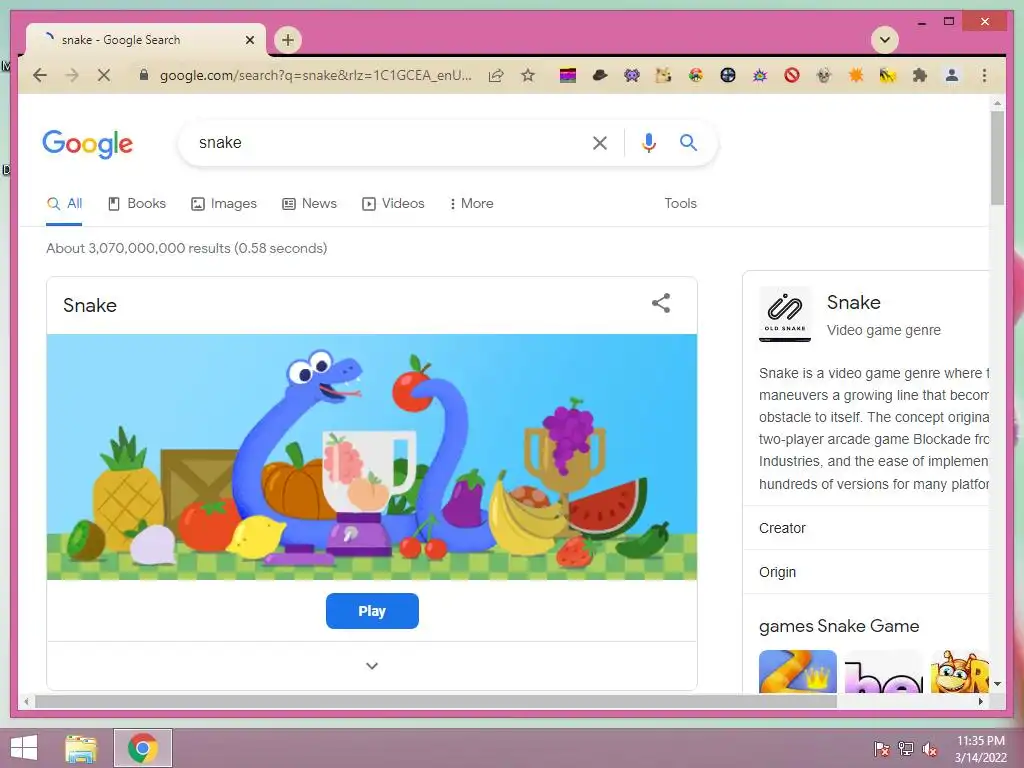Screen dimensions: 1024x768
Task: Click the forward navigation arrow
Action: pyautogui.click(x=72, y=75)
